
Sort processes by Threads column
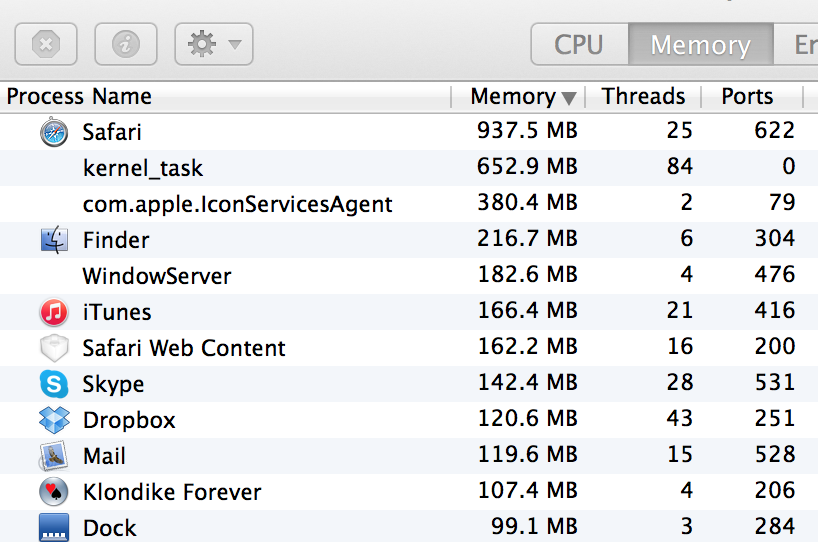[643, 97]
